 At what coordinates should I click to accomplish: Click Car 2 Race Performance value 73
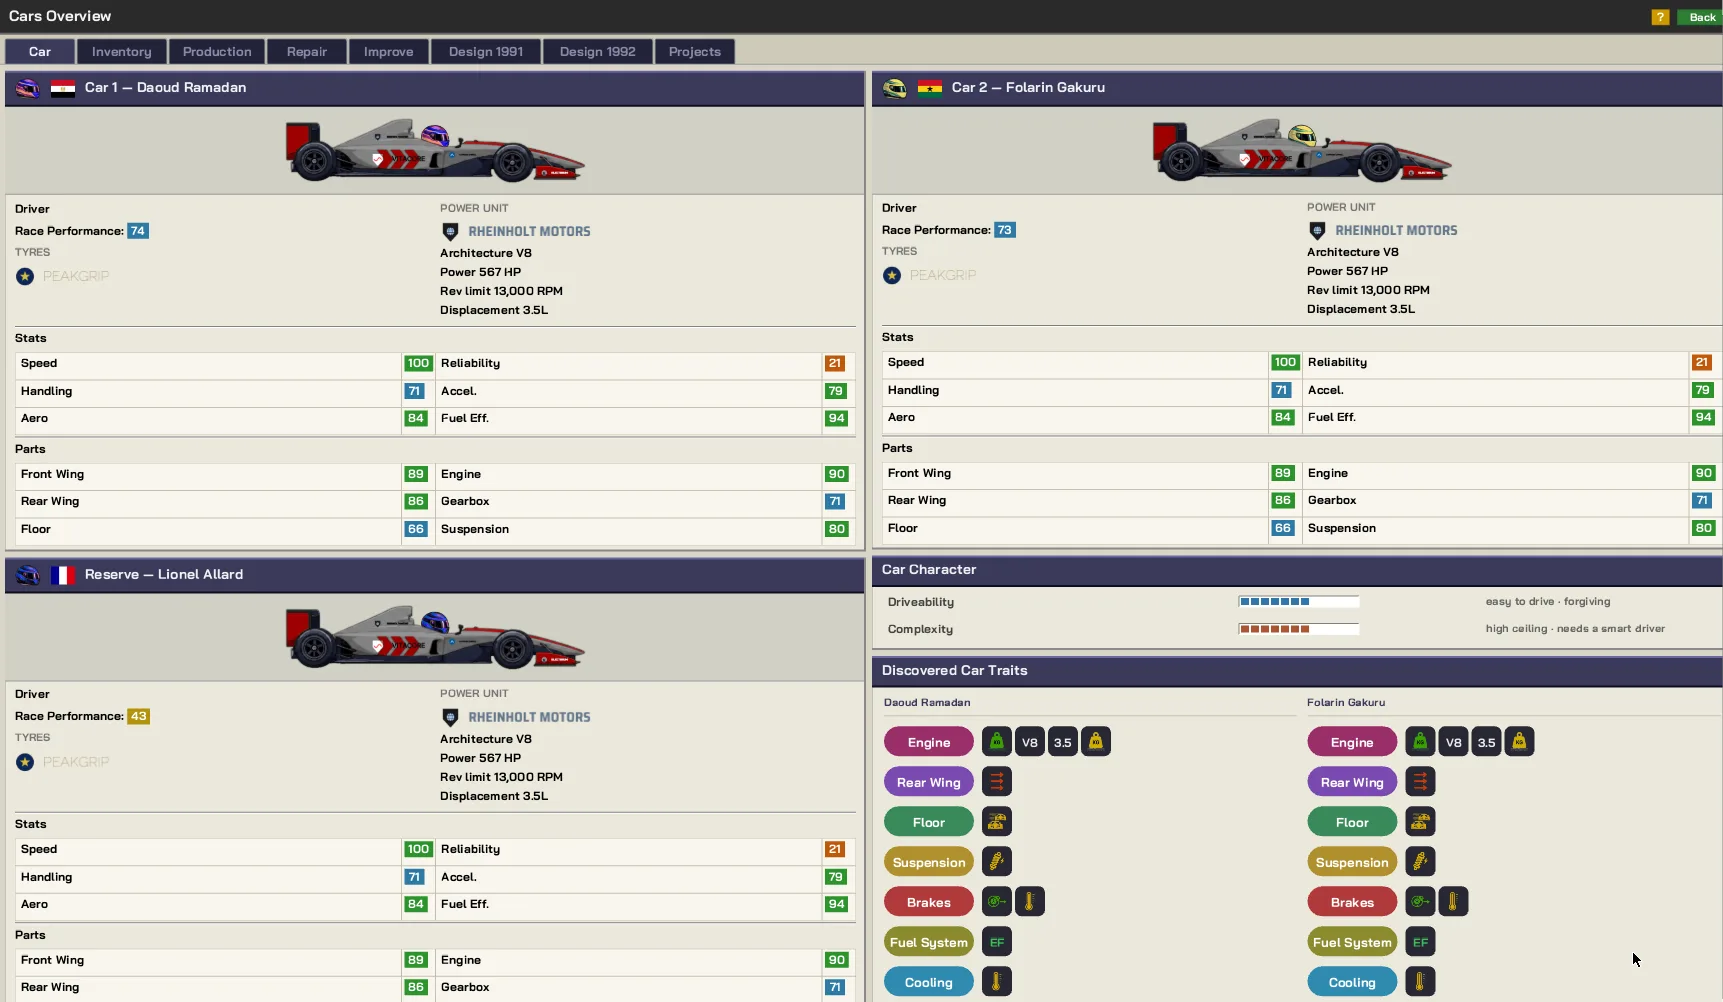click(1005, 230)
